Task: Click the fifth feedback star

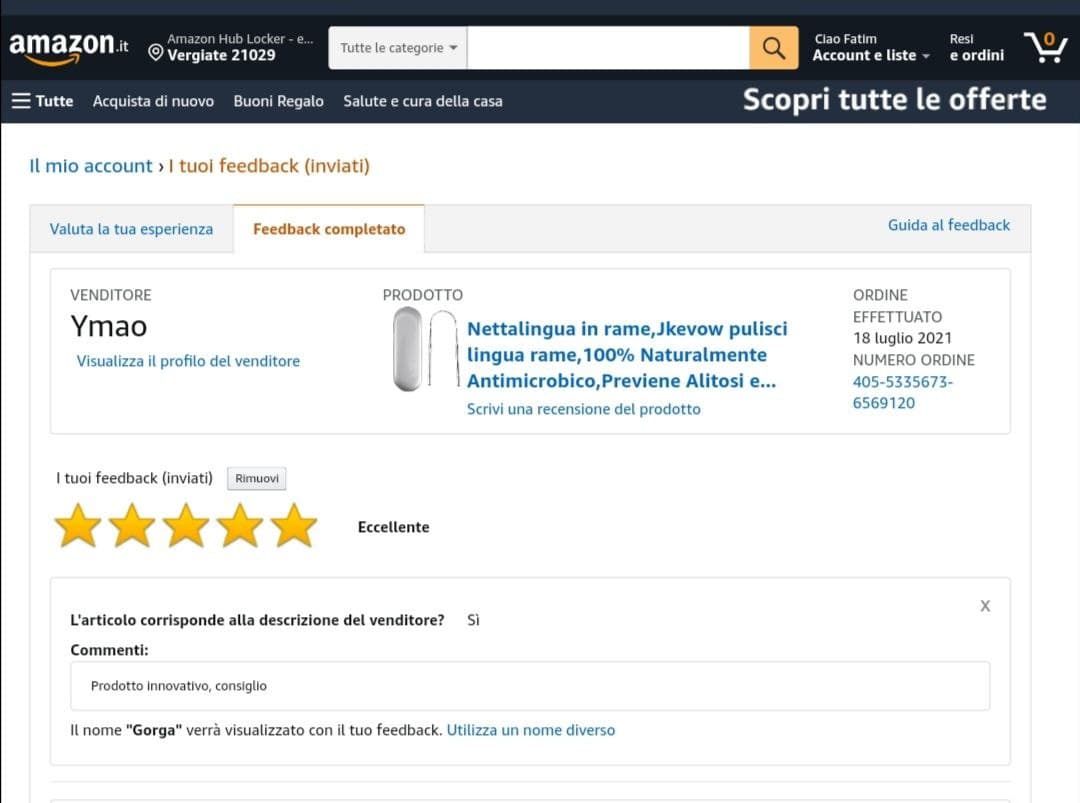Action: tap(294, 526)
